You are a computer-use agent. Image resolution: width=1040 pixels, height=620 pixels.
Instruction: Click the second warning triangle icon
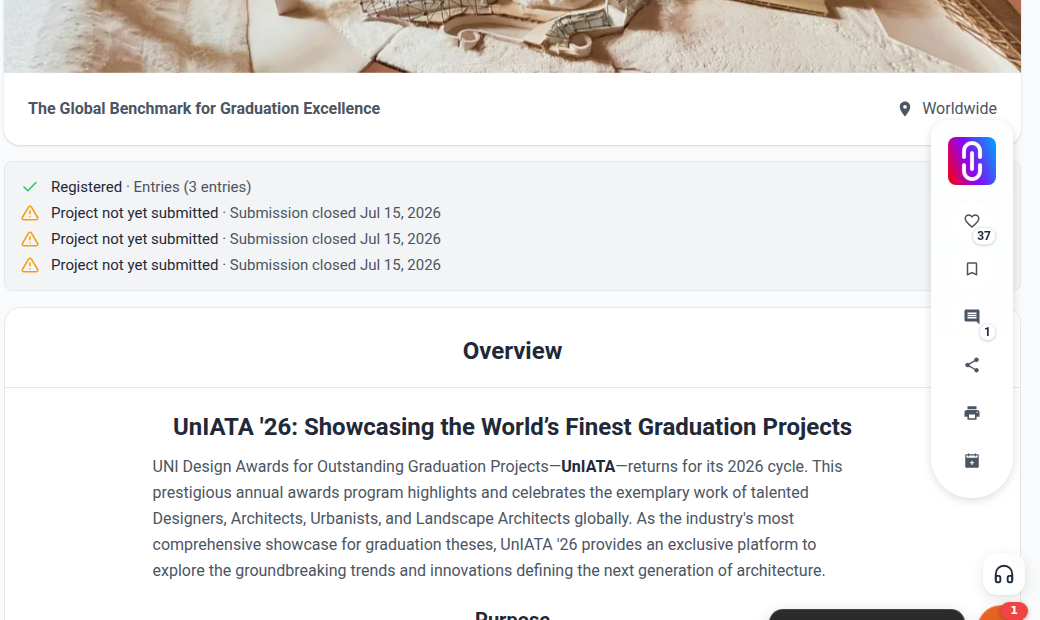coord(30,239)
